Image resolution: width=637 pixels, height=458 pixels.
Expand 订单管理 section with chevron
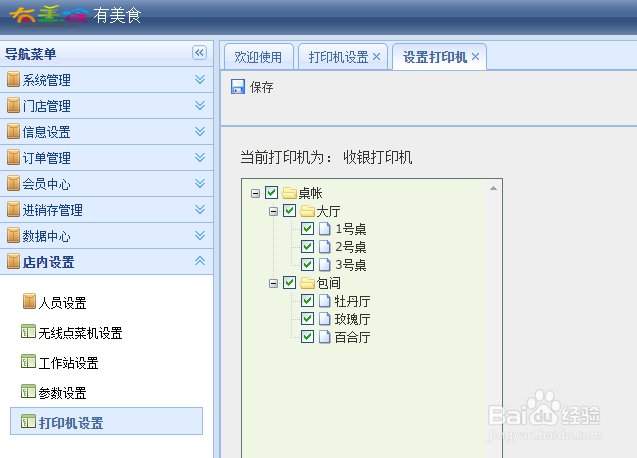point(199,157)
